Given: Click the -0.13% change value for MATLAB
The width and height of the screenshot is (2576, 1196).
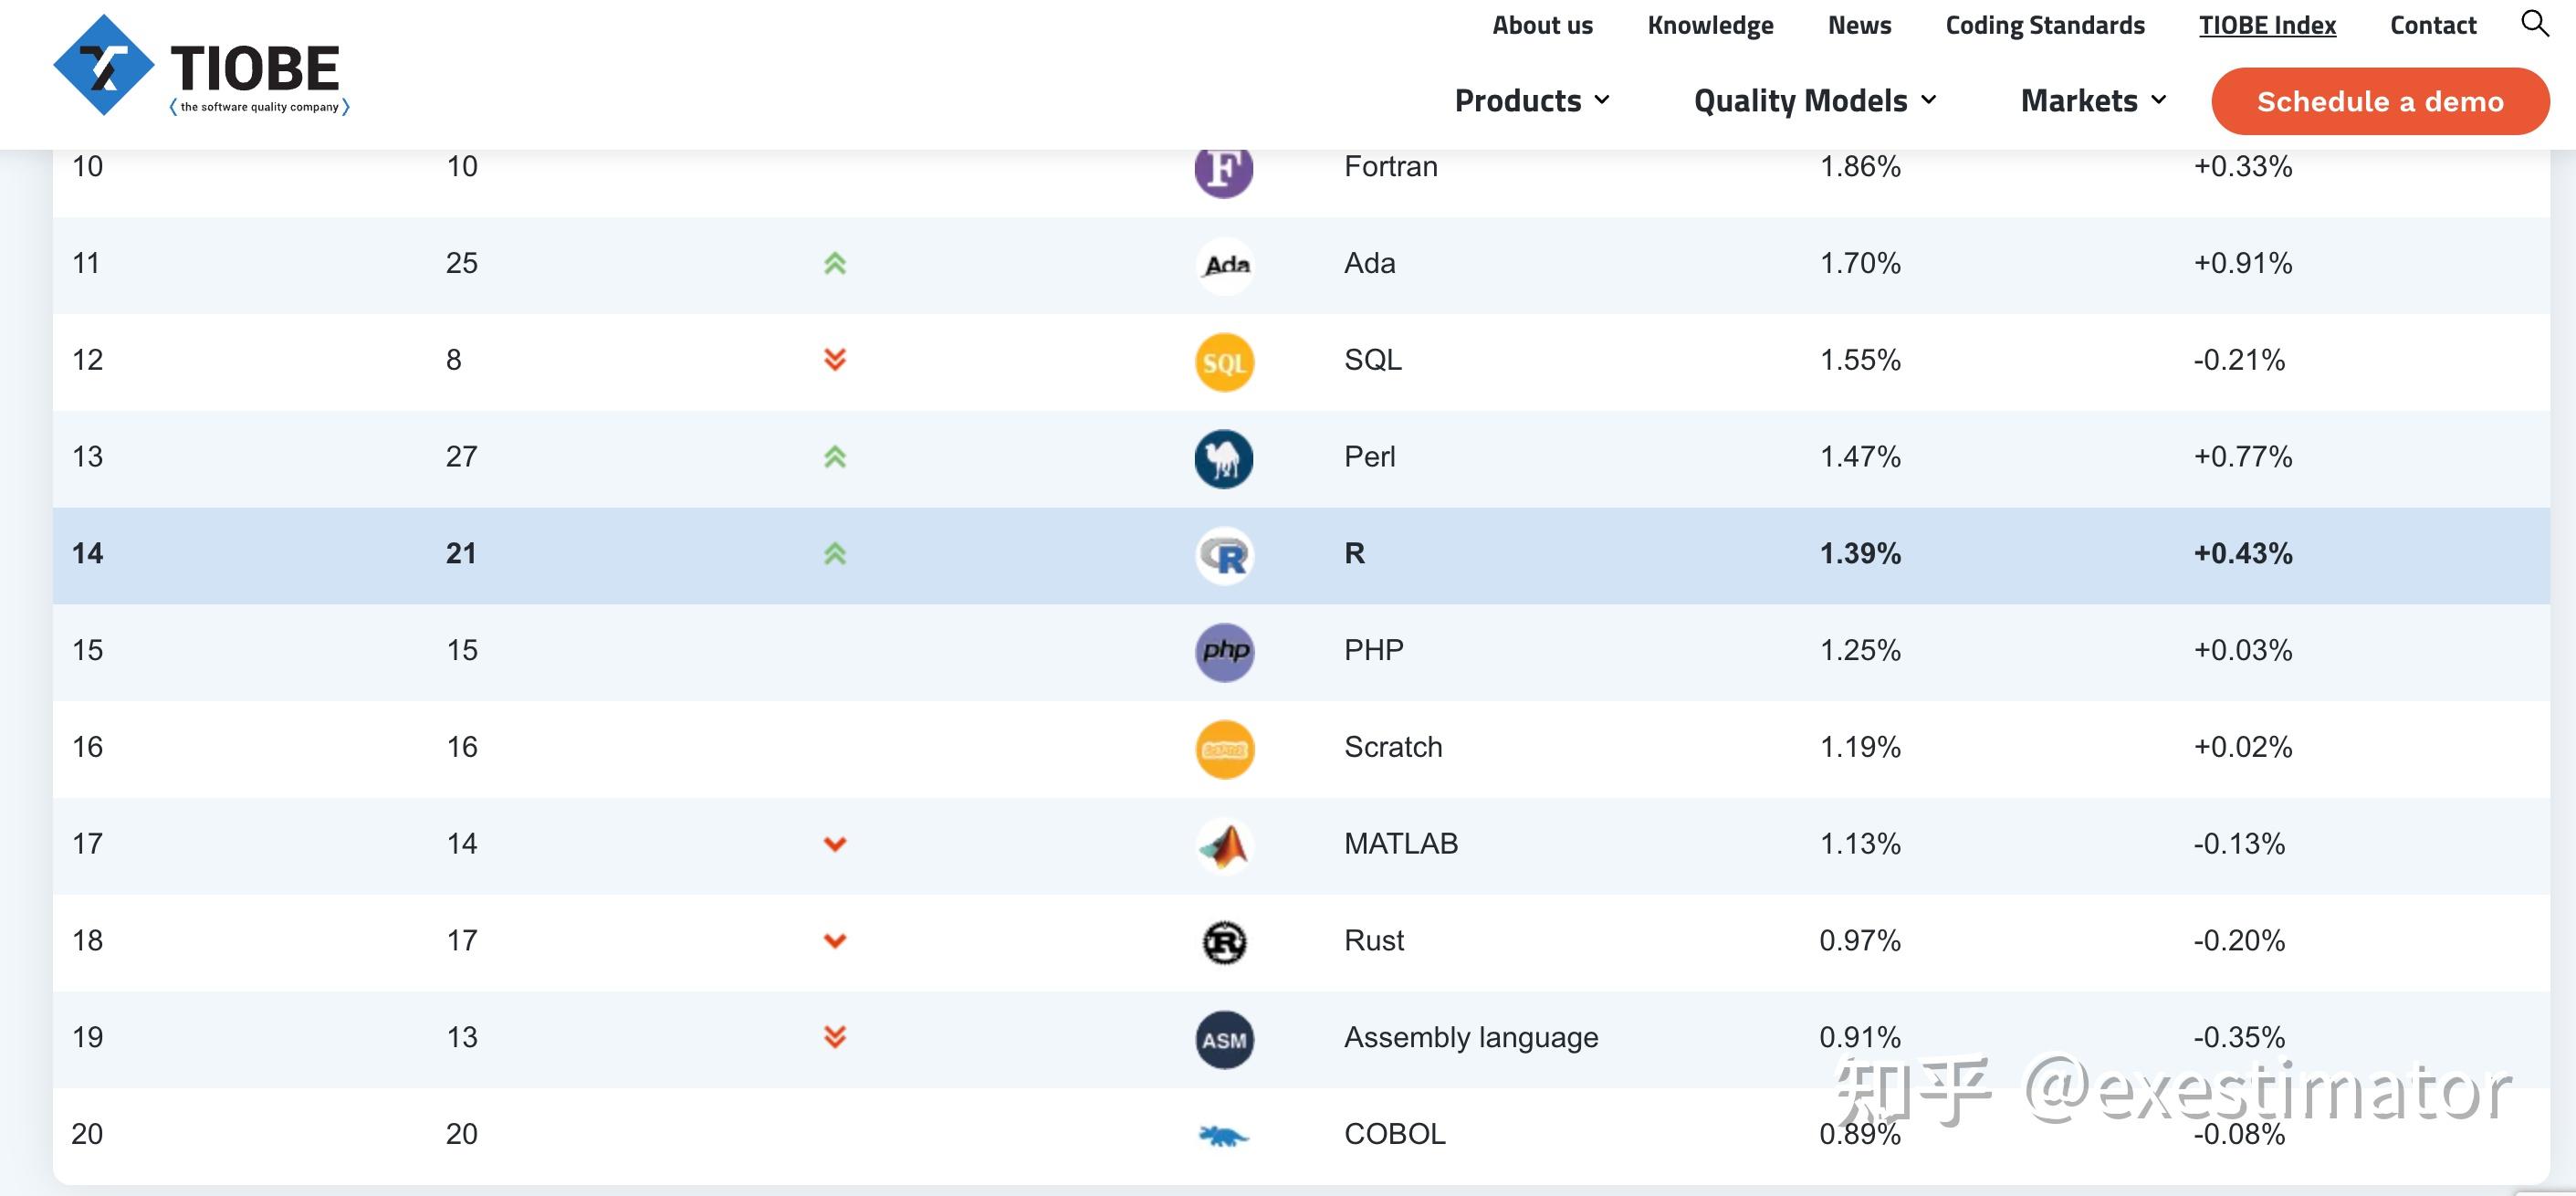Looking at the screenshot, I should (x=2239, y=843).
